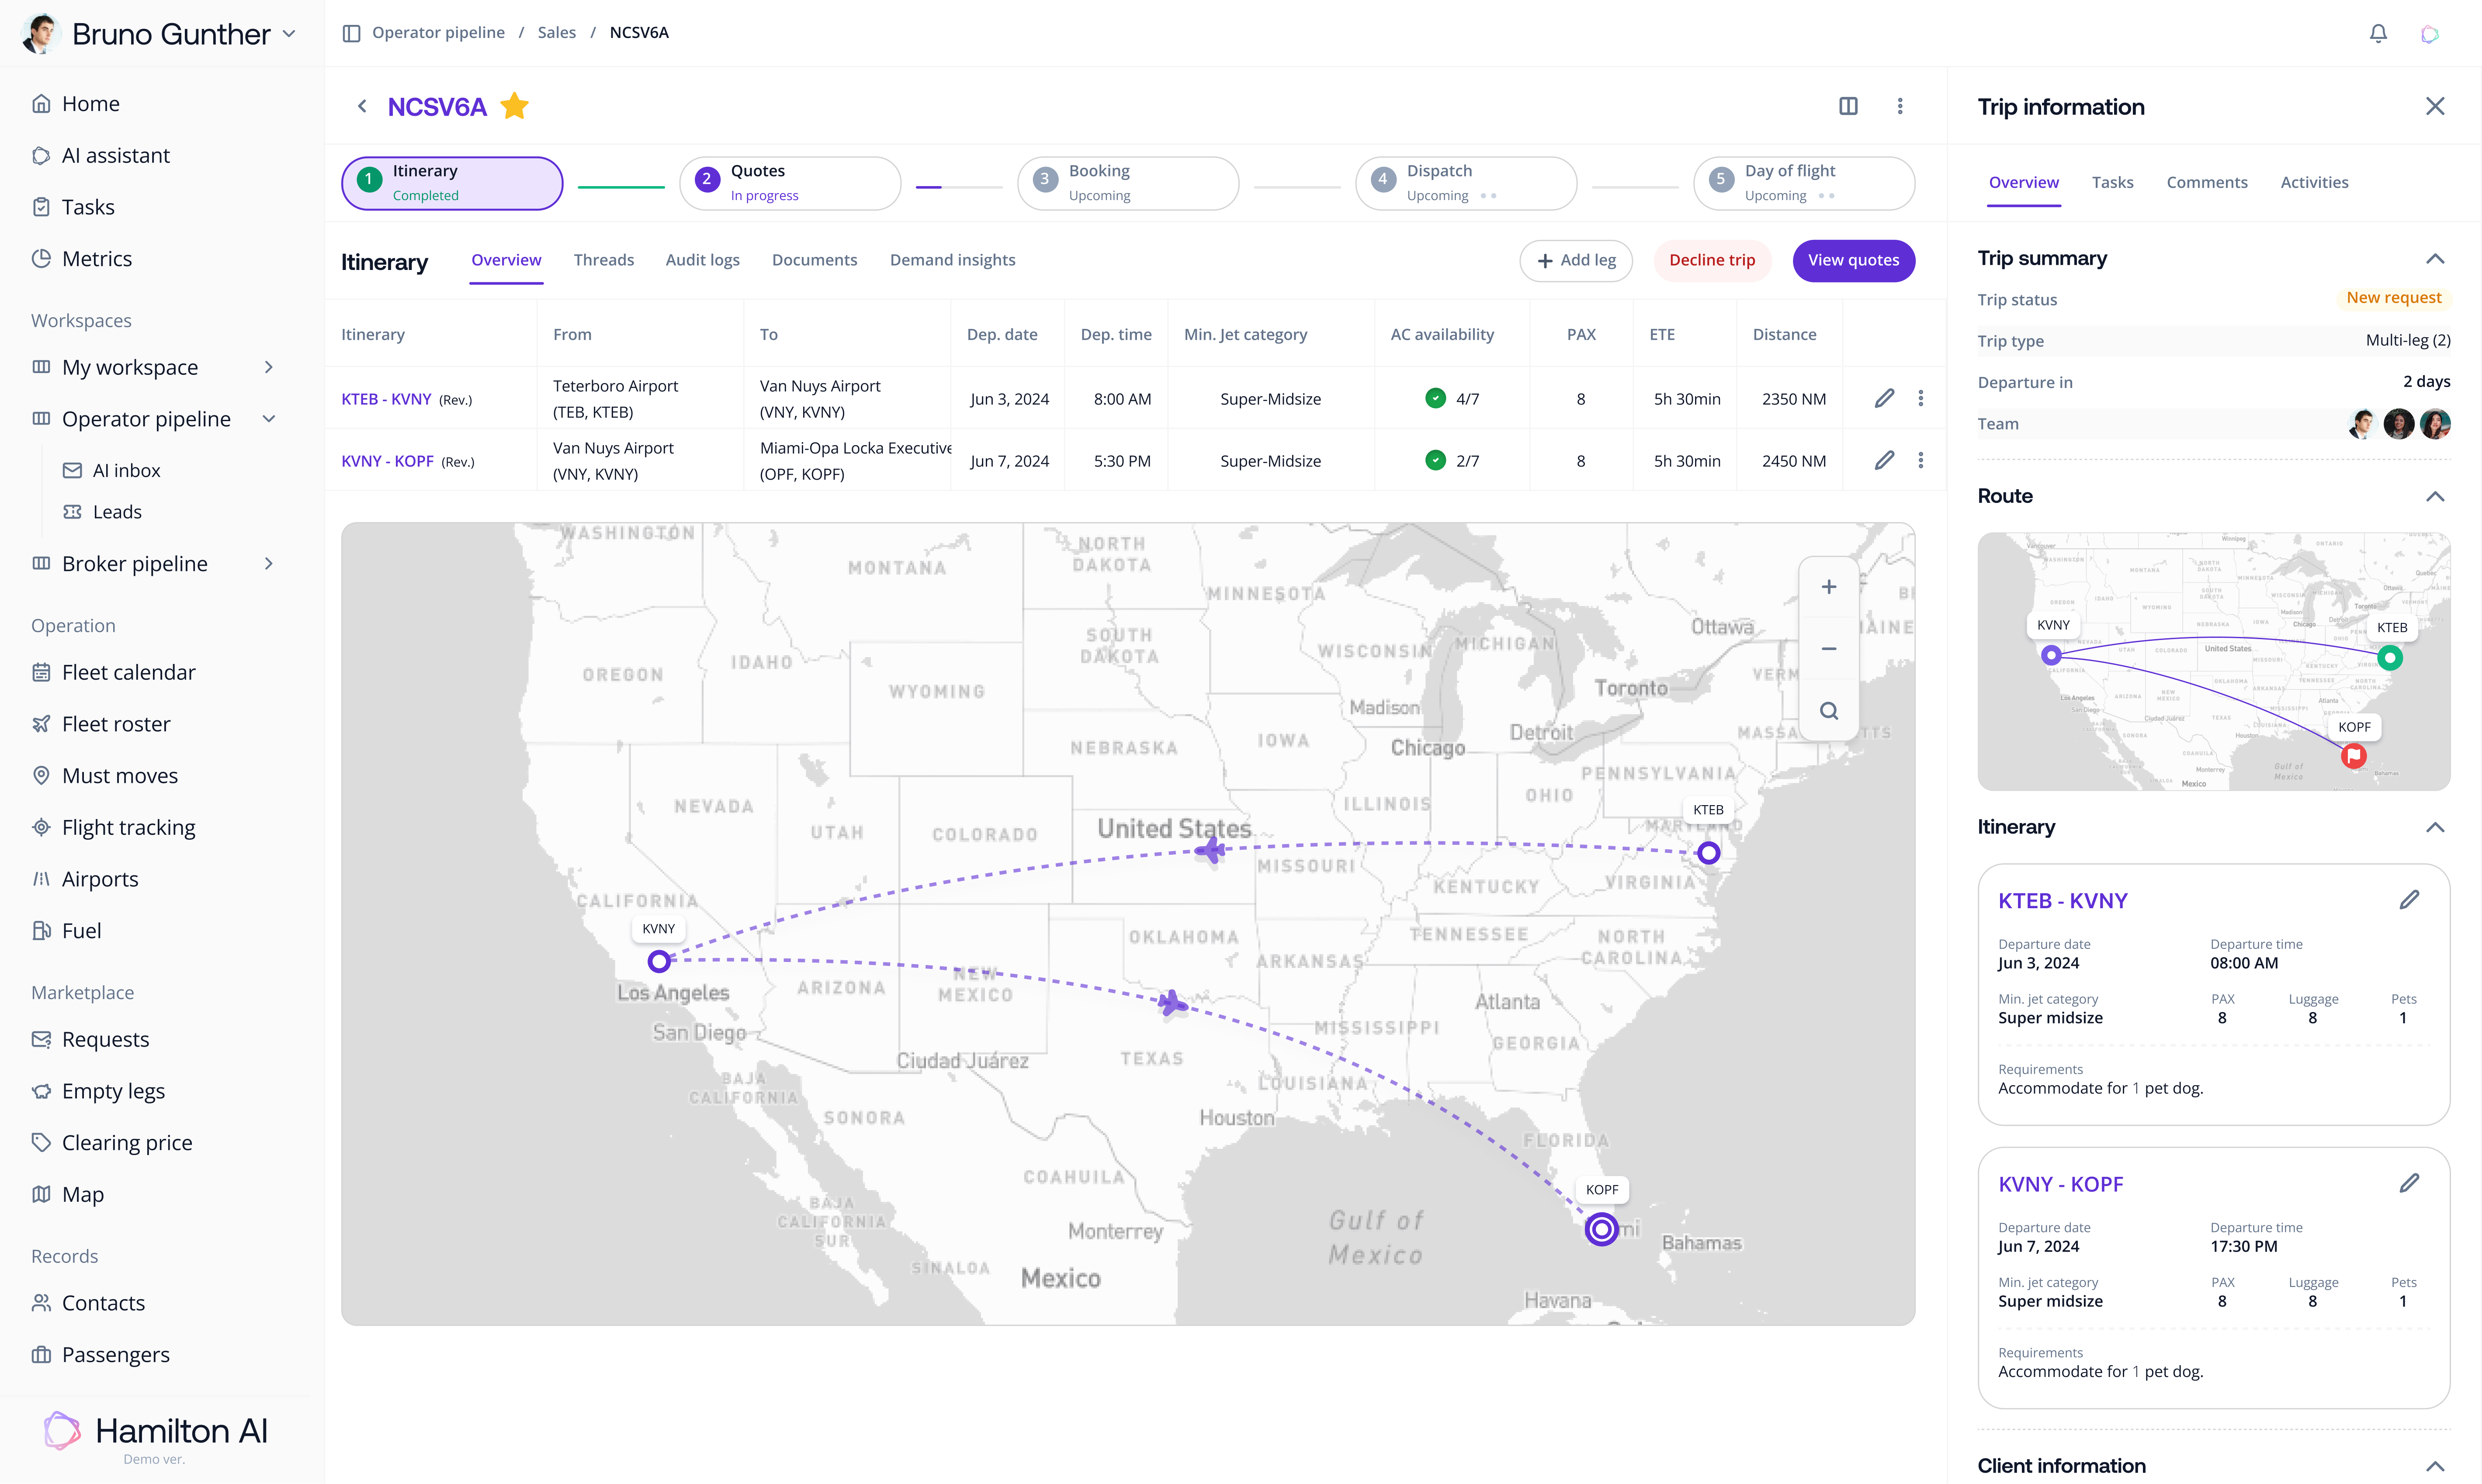This screenshot has width=2482, height=1484.
Task: Edit KVNY - KOPF itinerary card
Action: click(x=2409, y=1183)
